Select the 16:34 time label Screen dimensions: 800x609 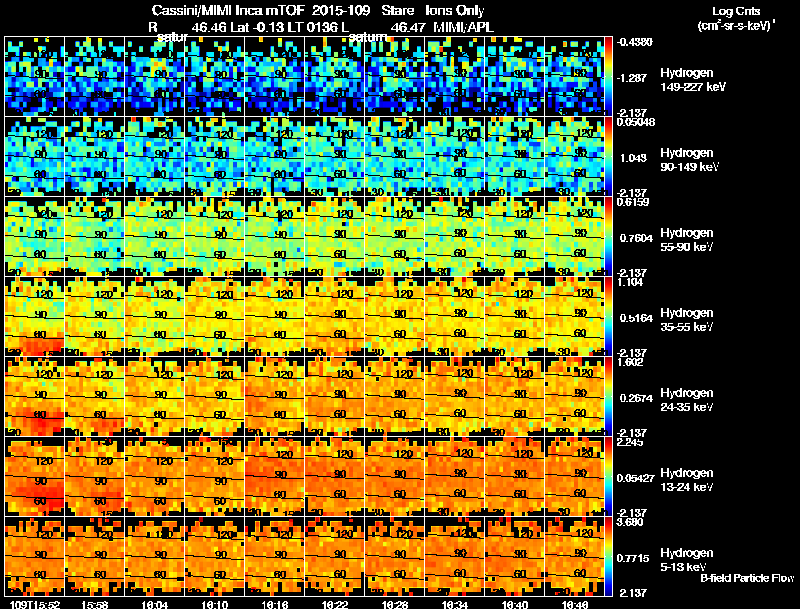(x=455, y=604)
